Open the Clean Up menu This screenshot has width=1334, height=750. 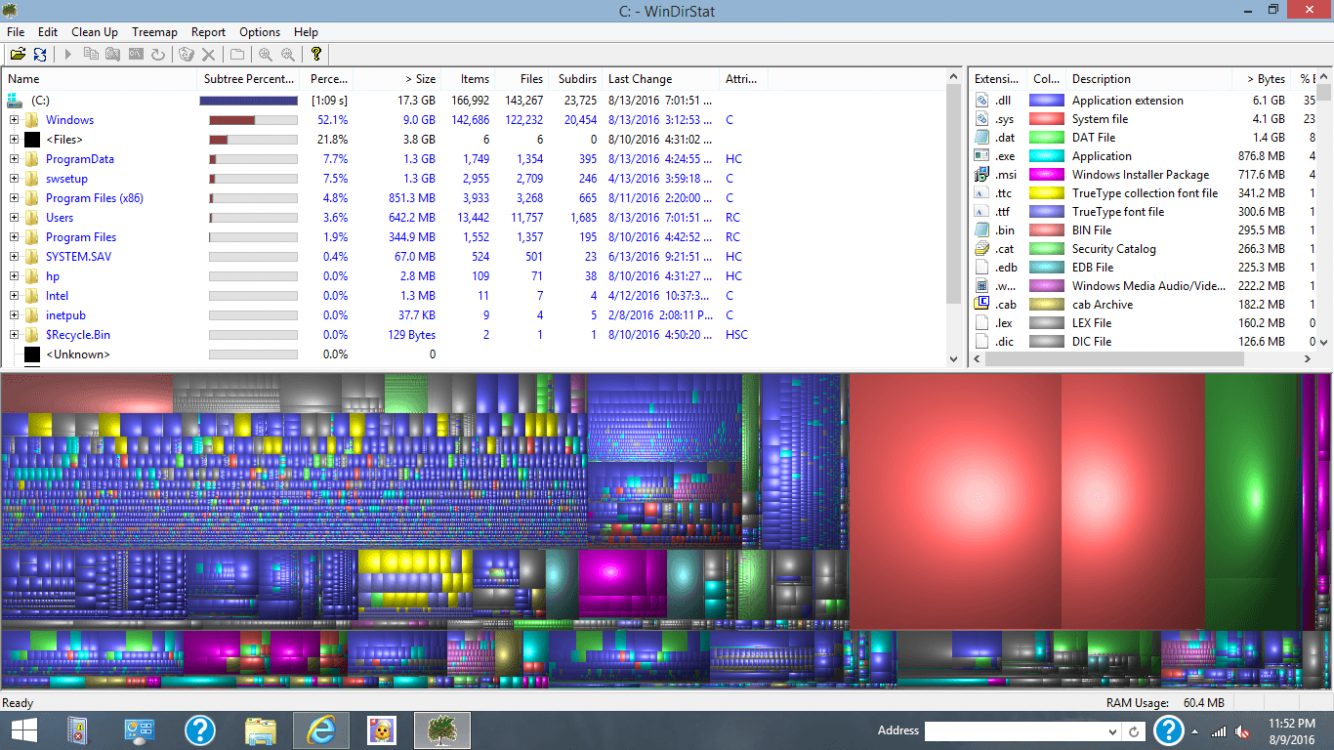[95, 32]
